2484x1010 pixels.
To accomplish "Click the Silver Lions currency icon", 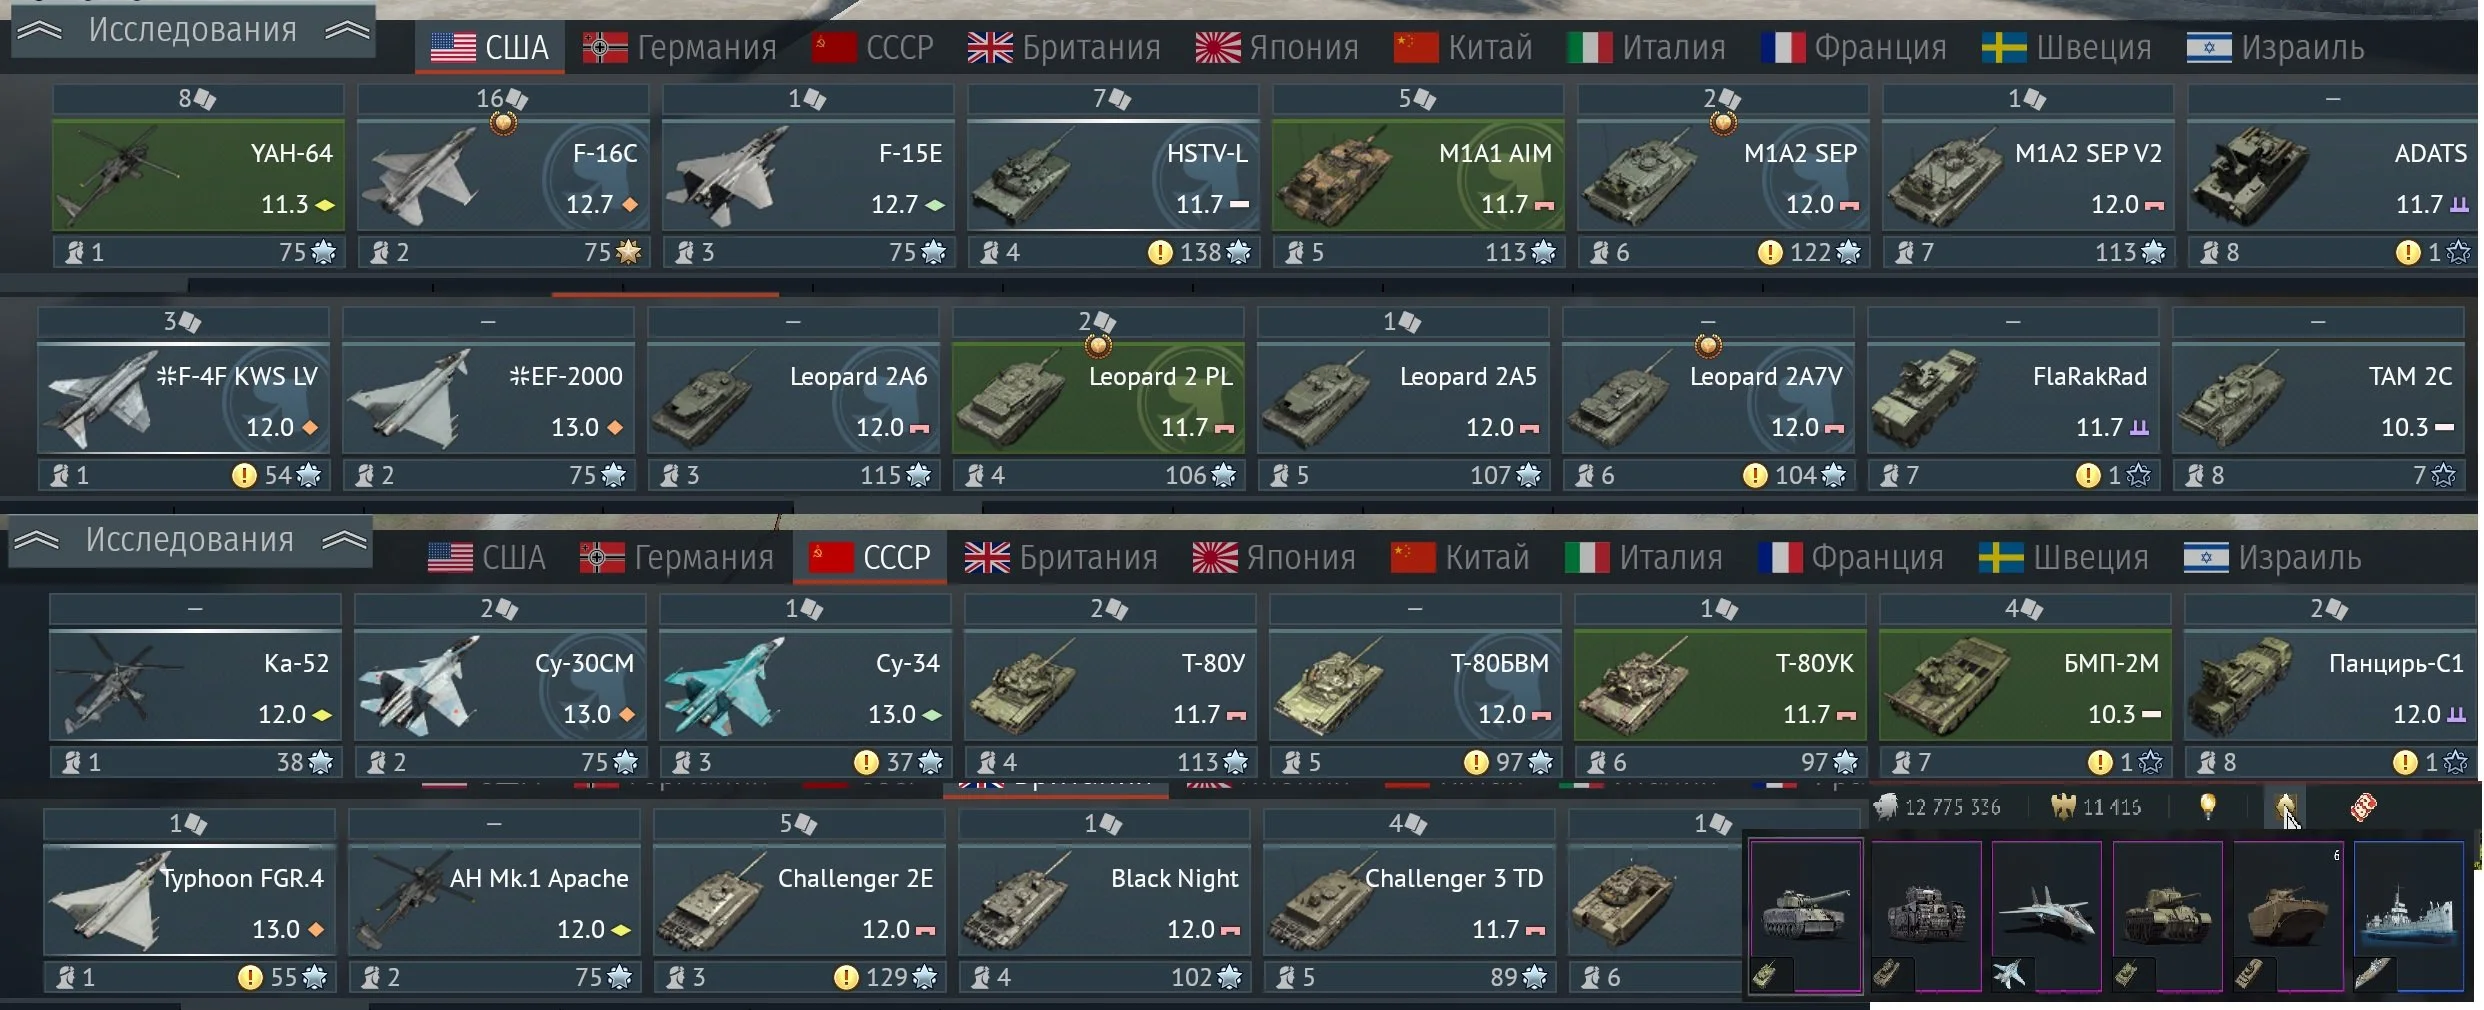I will pyautogui.click(x=1886, y=806).
